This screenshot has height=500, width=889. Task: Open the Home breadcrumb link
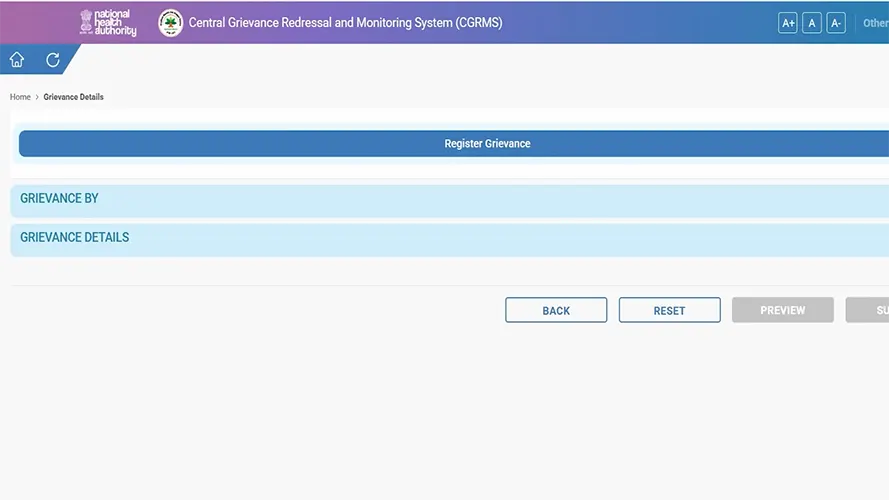tap(20, 97)
